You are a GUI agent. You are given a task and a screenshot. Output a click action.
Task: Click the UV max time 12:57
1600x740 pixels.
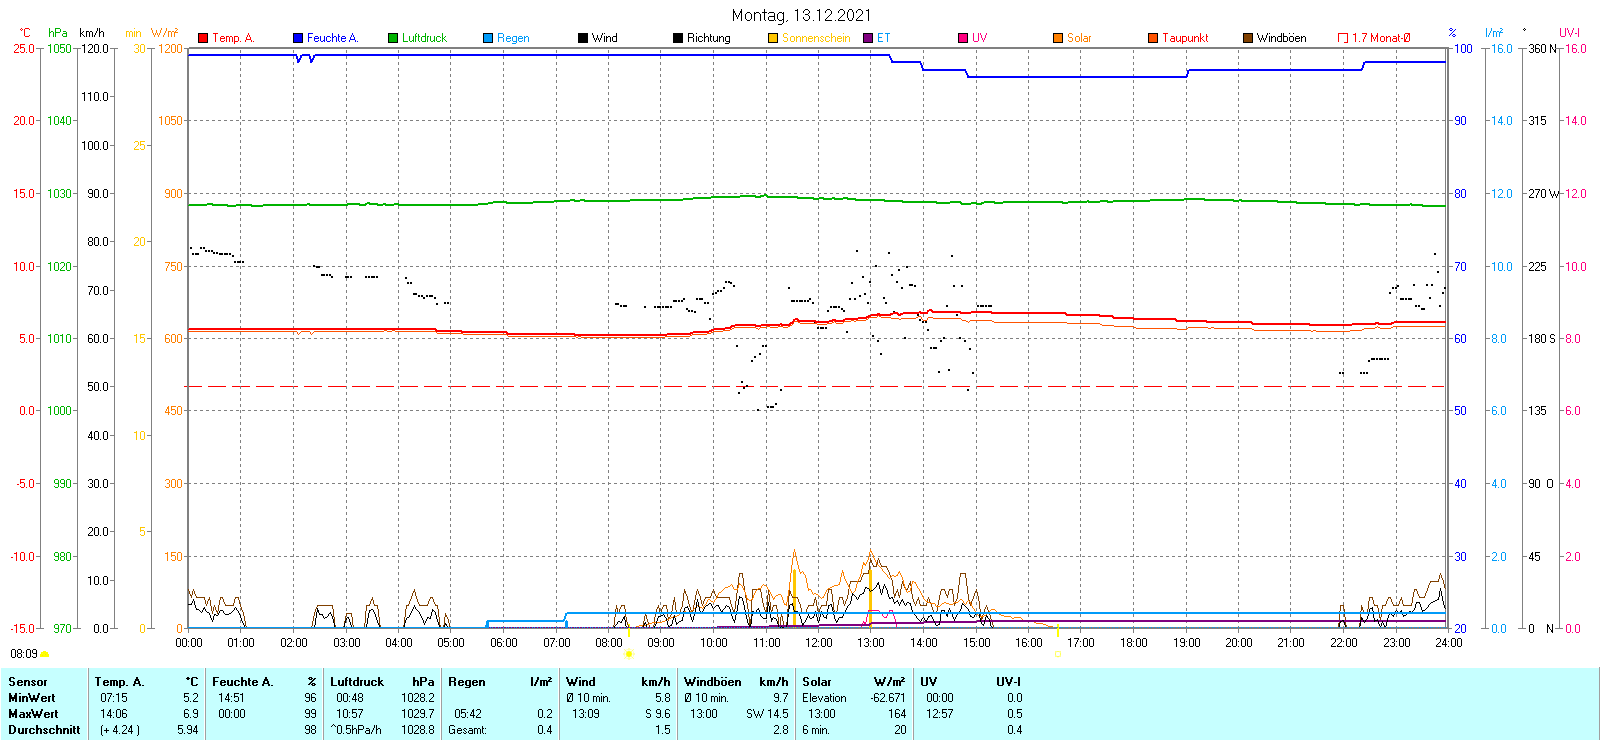coord(939,714)
